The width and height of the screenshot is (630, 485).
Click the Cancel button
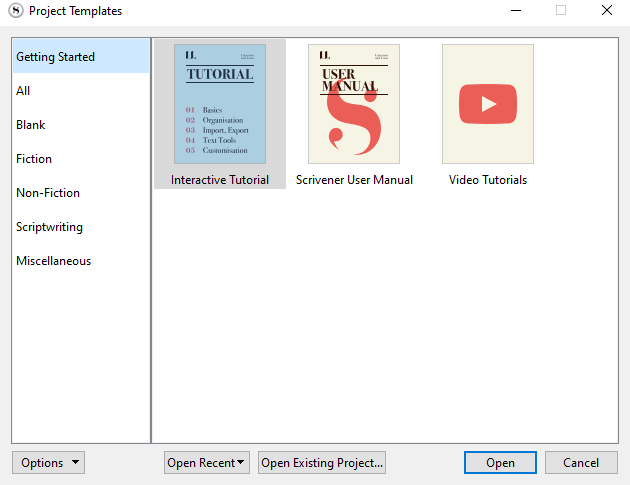581,462
